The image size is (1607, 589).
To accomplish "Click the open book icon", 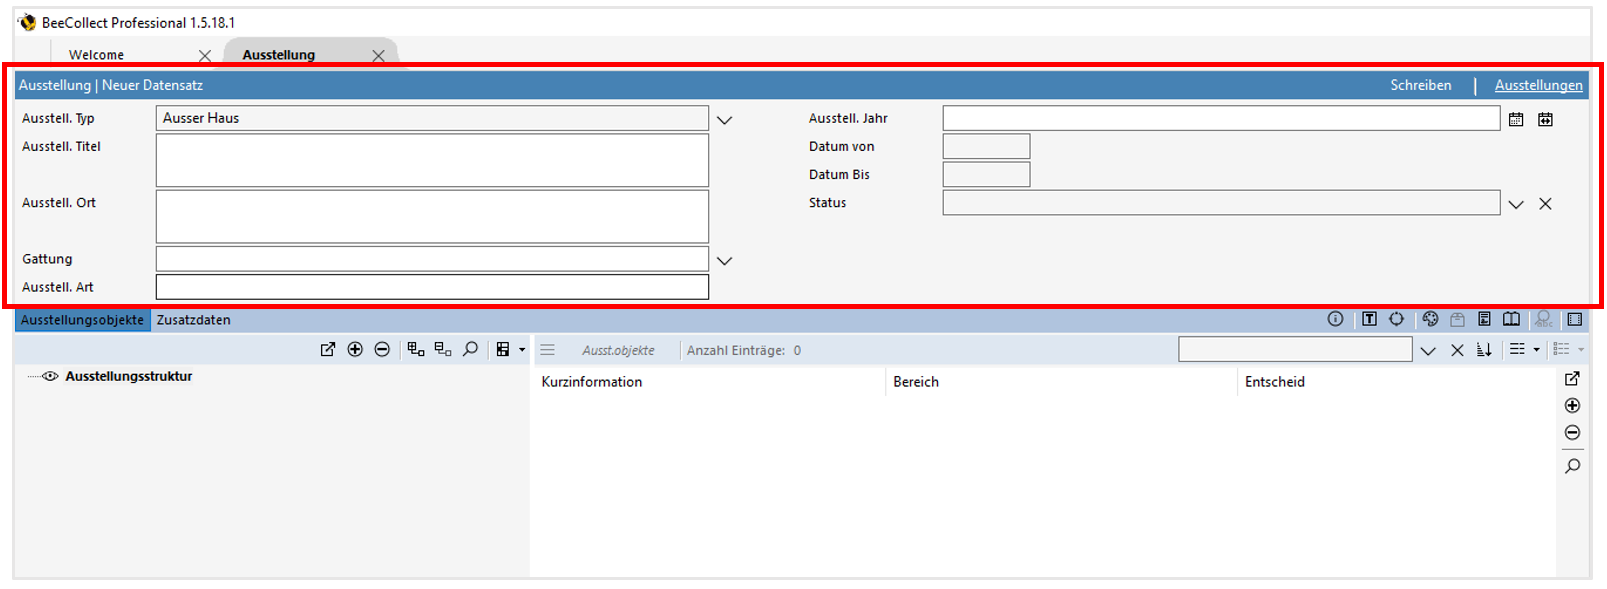I will 1511,319.
